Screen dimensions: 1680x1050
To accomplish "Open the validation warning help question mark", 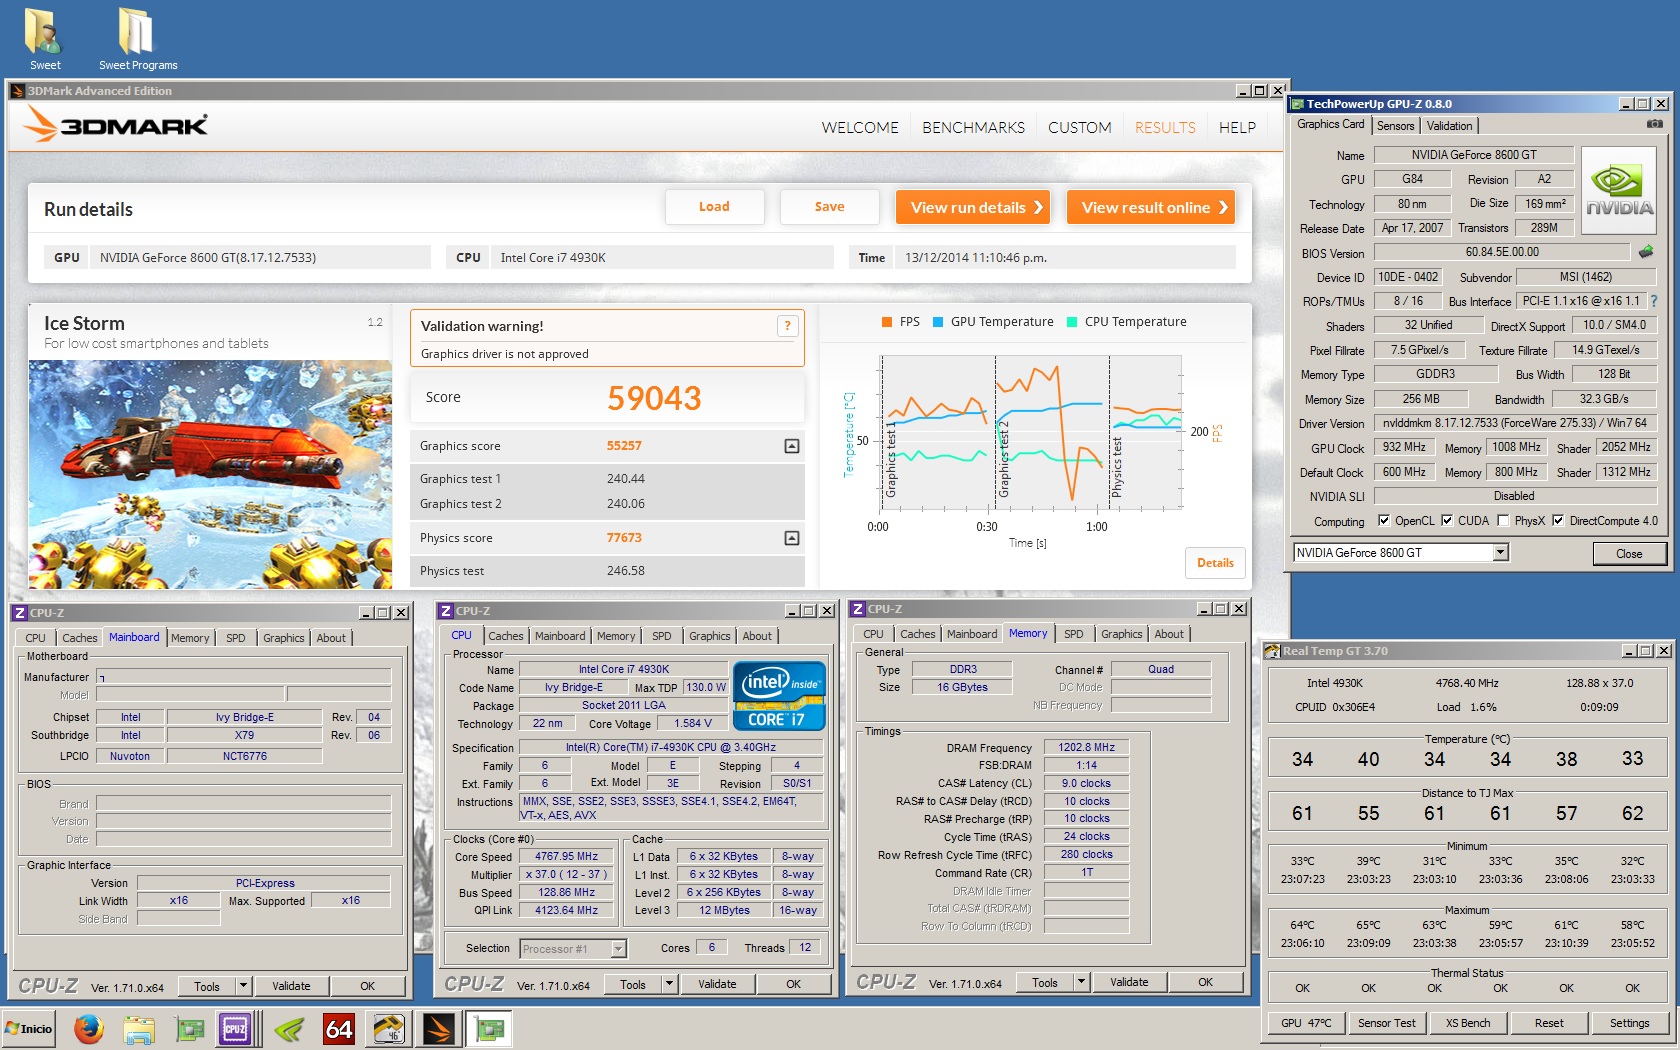I will click(788, 326).
